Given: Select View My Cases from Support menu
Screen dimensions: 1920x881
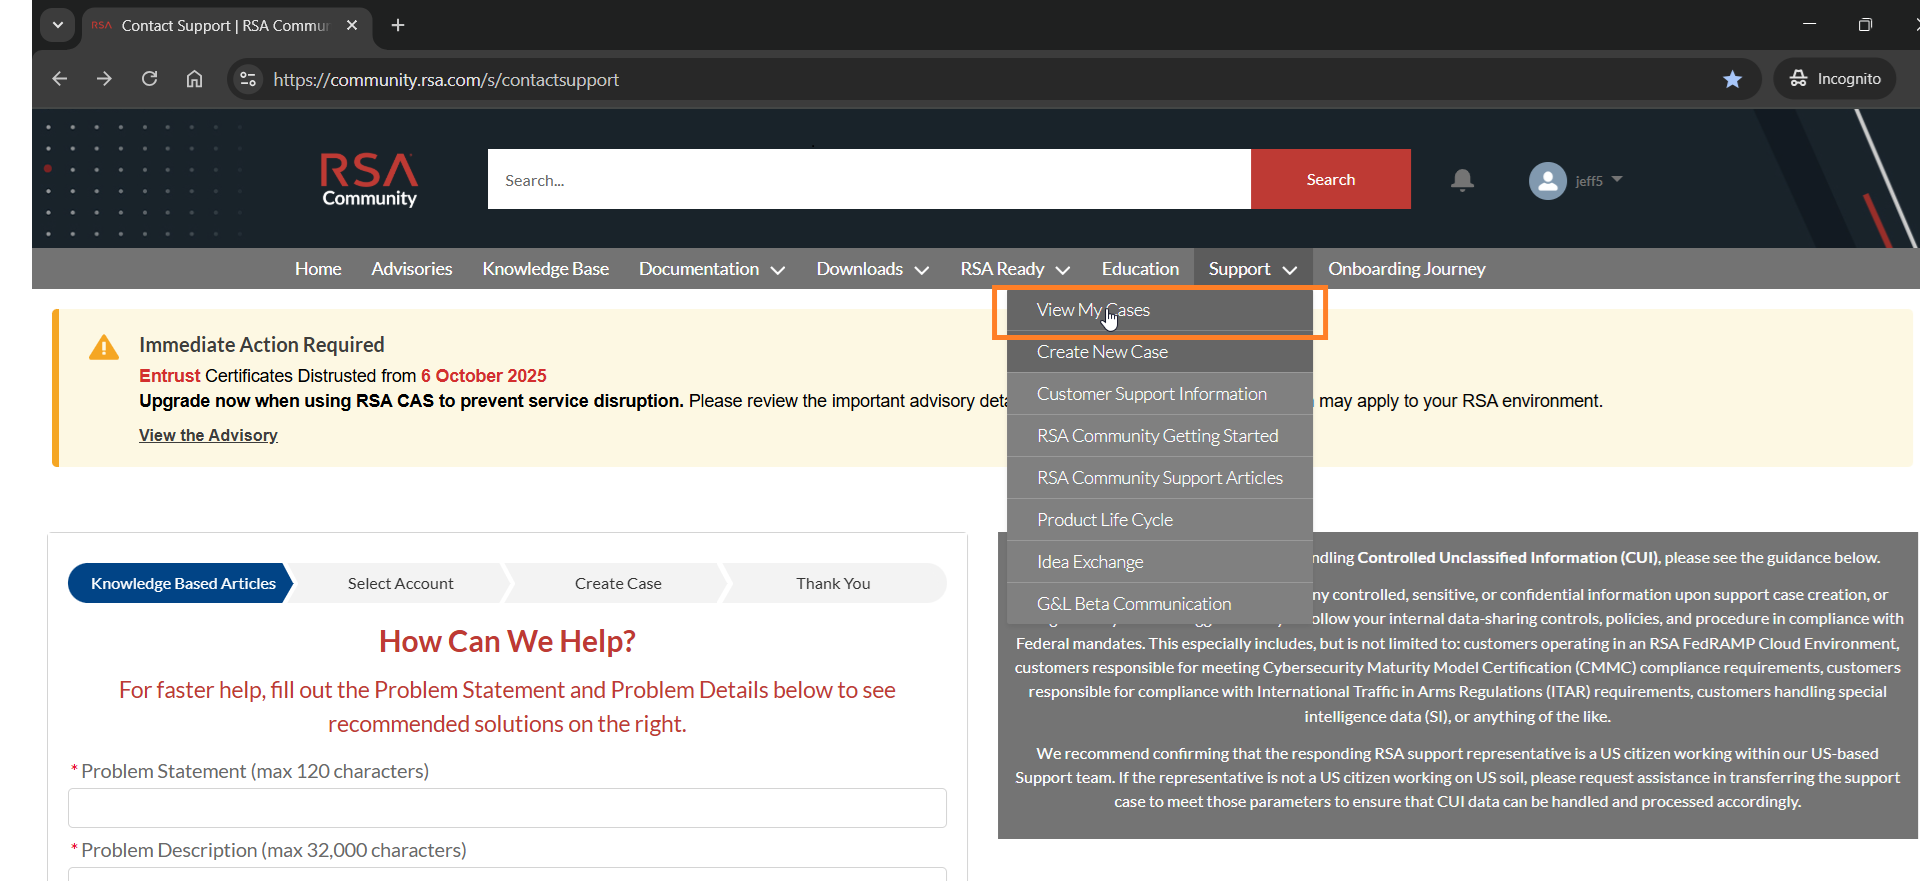Looking at the screenshot, I should point(1093,310).
